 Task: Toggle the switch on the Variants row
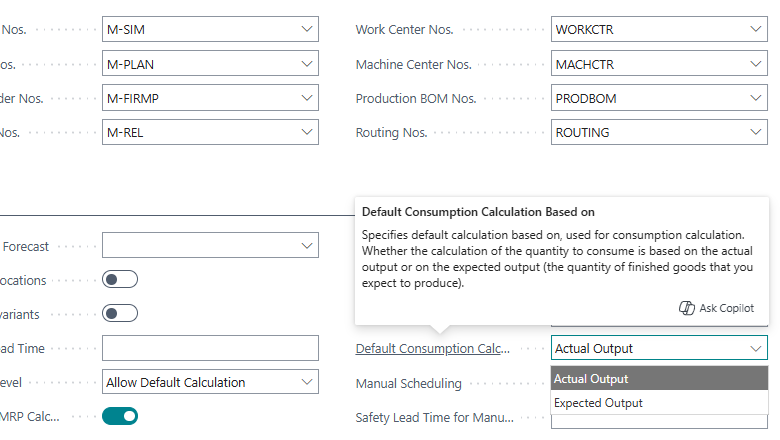[x=120, y=314]
